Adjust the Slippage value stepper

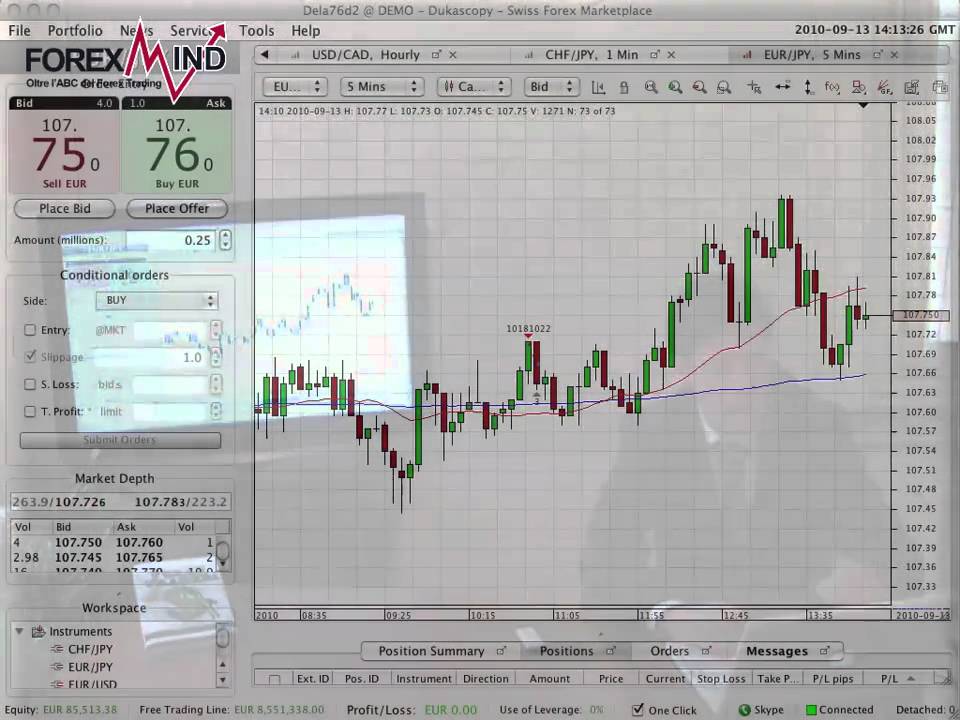[x=216, y=357]
